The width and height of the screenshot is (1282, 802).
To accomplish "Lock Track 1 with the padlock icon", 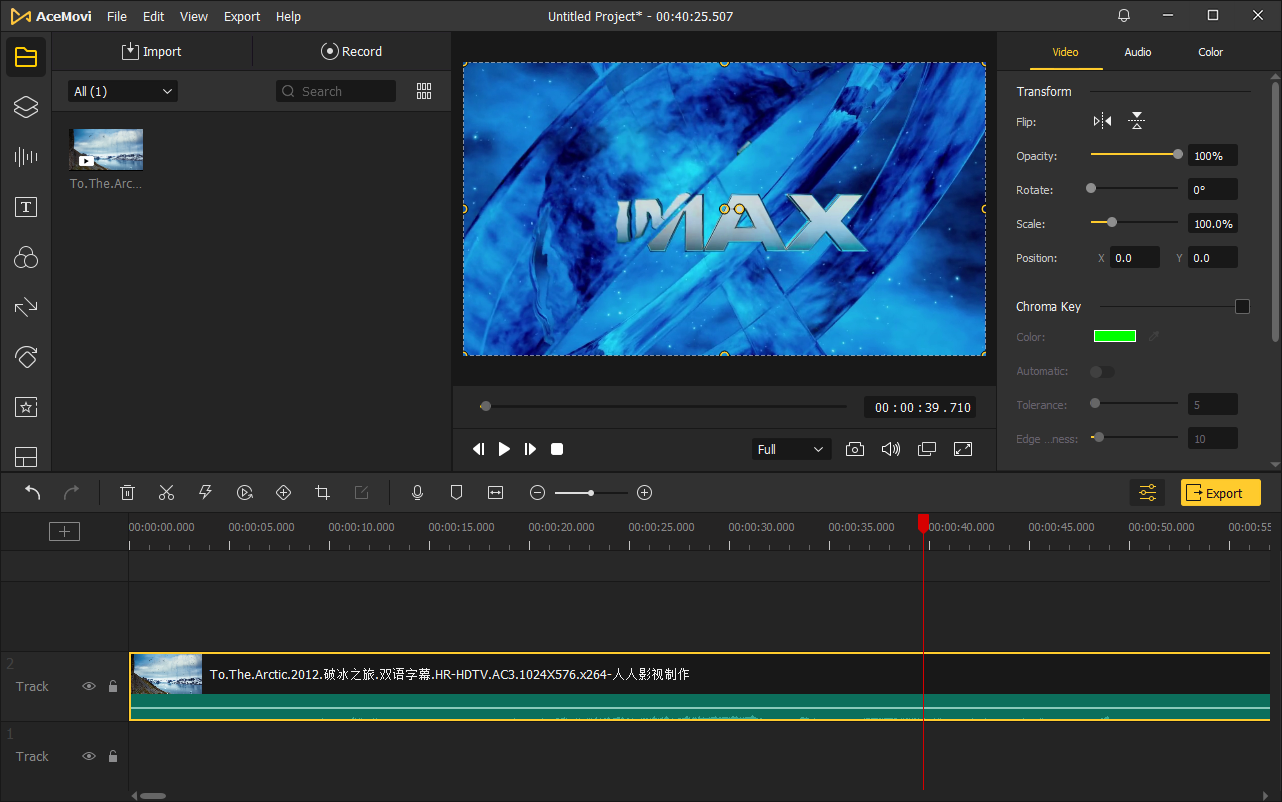I will click(113, 756).
